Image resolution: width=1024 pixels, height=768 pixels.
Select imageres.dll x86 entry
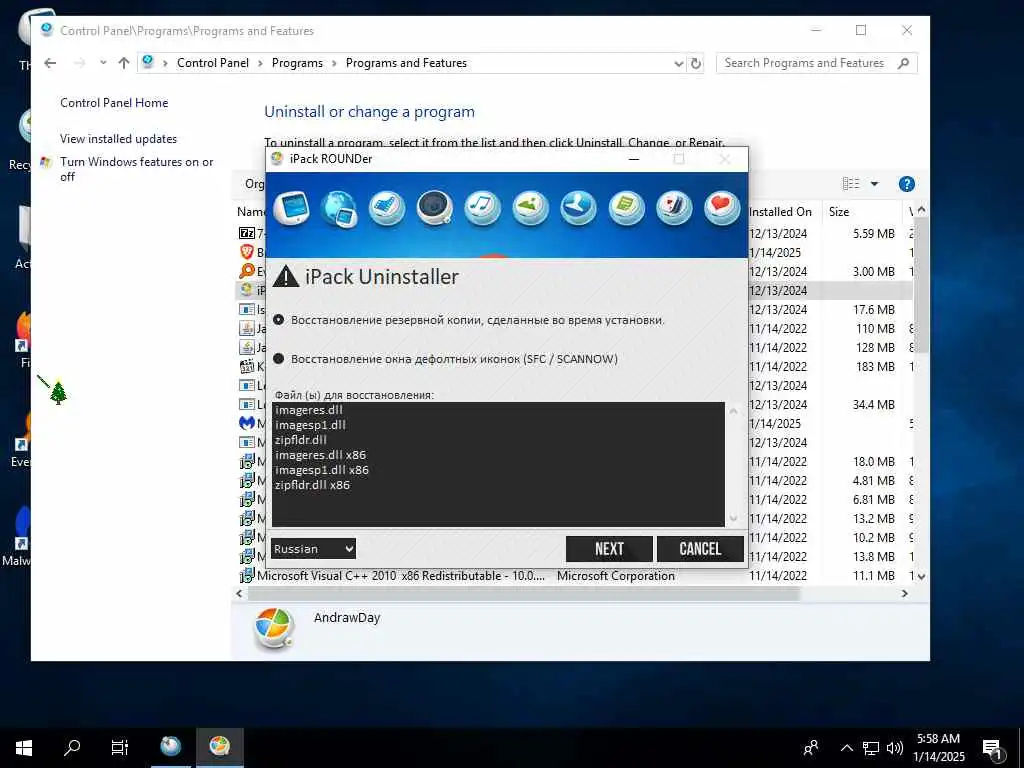point(321,455)
